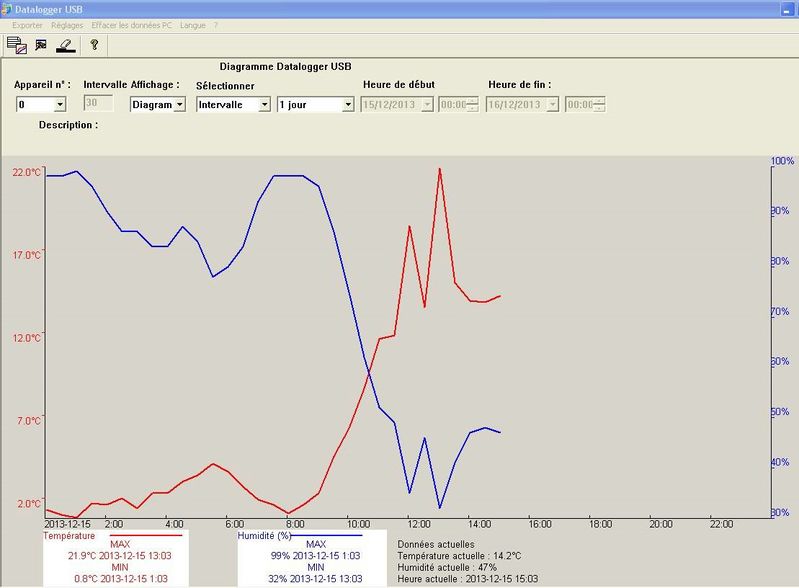Open the ? help menu
The width and height of the screenshot is (799, 588).
point(216,25)
